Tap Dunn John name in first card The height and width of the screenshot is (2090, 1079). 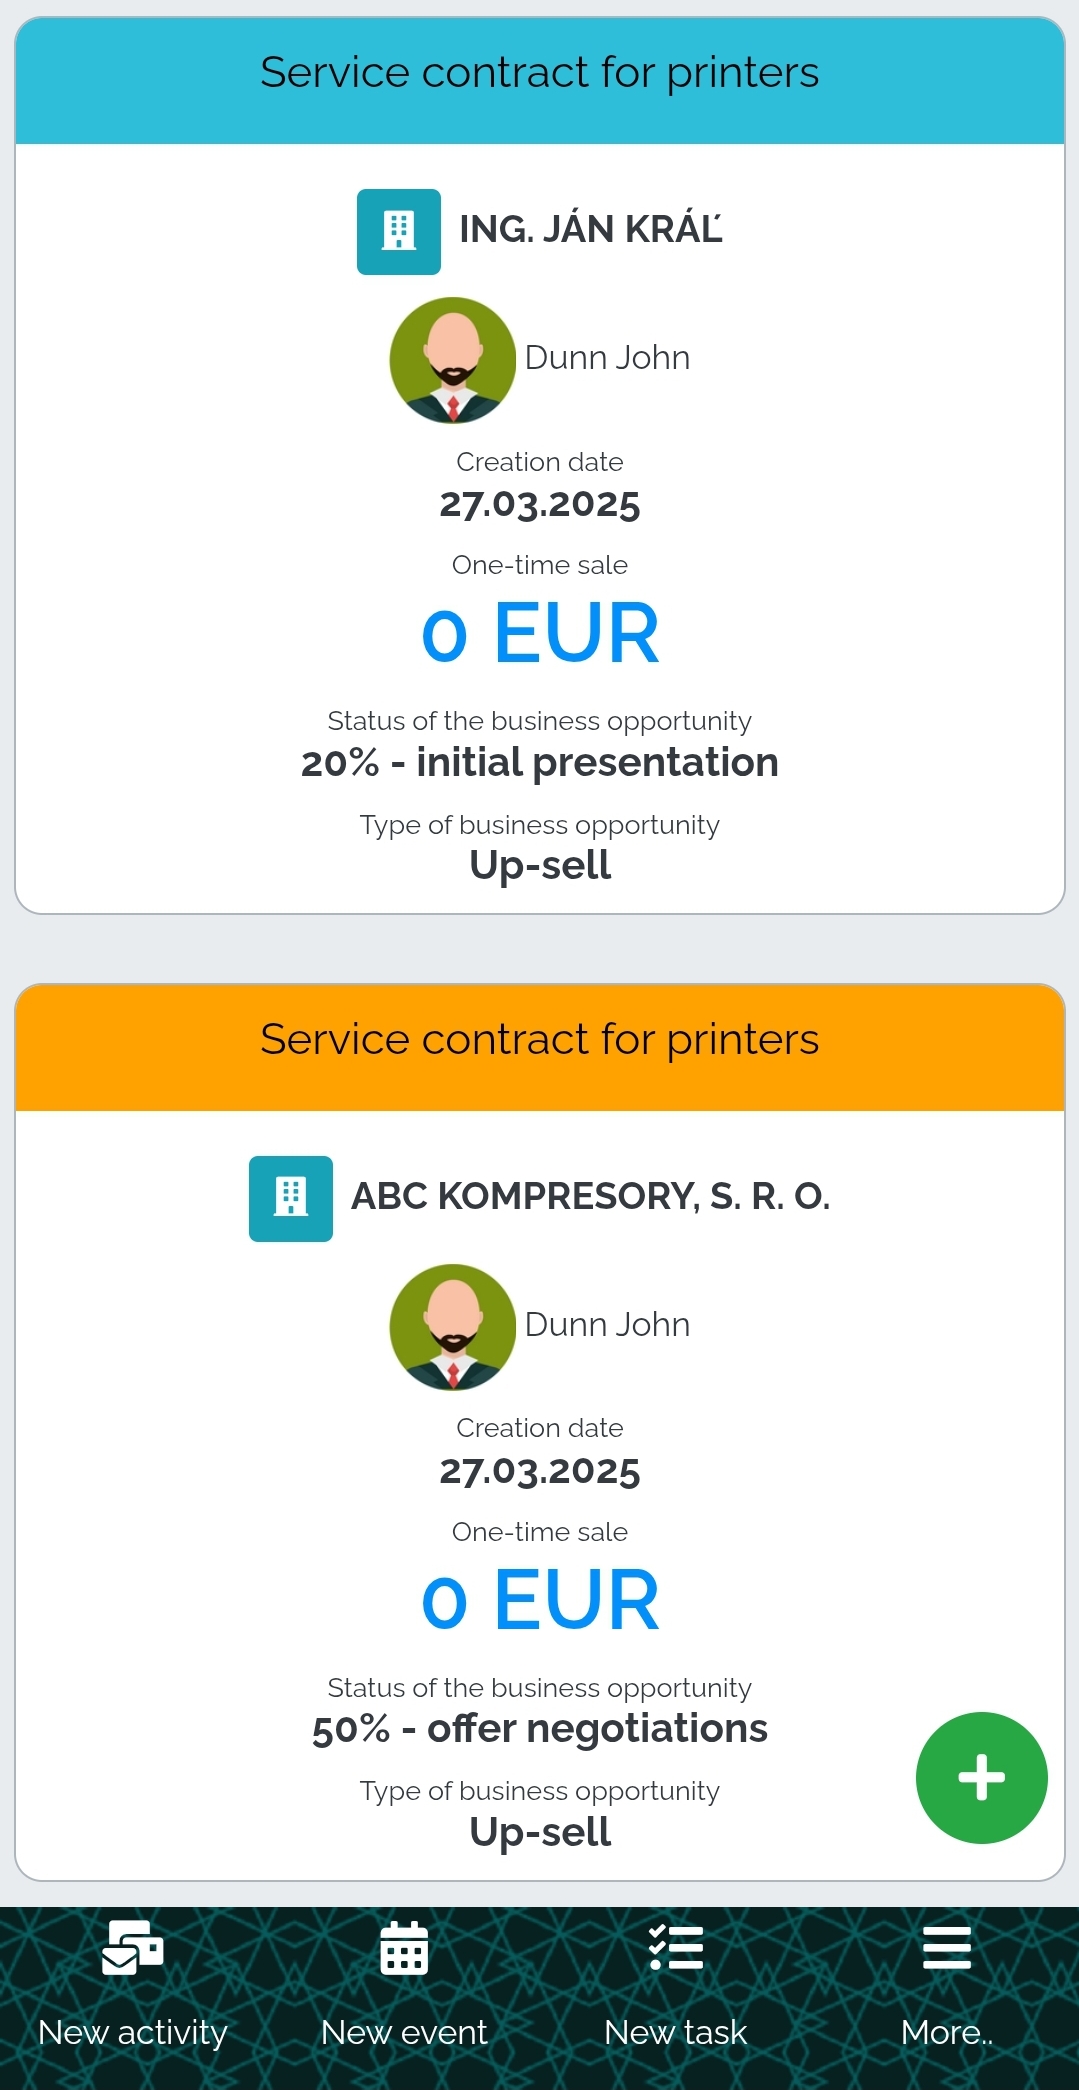tap(607, 357)
